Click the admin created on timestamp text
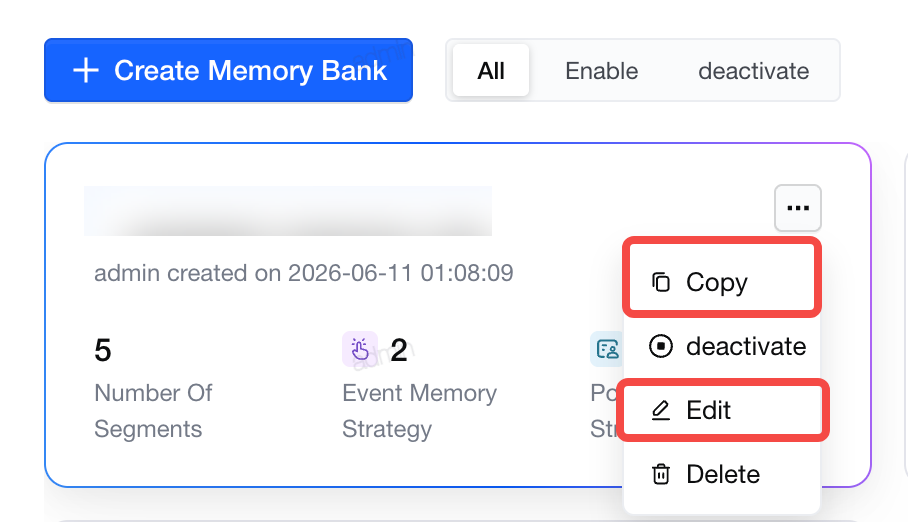 [303, 273]
